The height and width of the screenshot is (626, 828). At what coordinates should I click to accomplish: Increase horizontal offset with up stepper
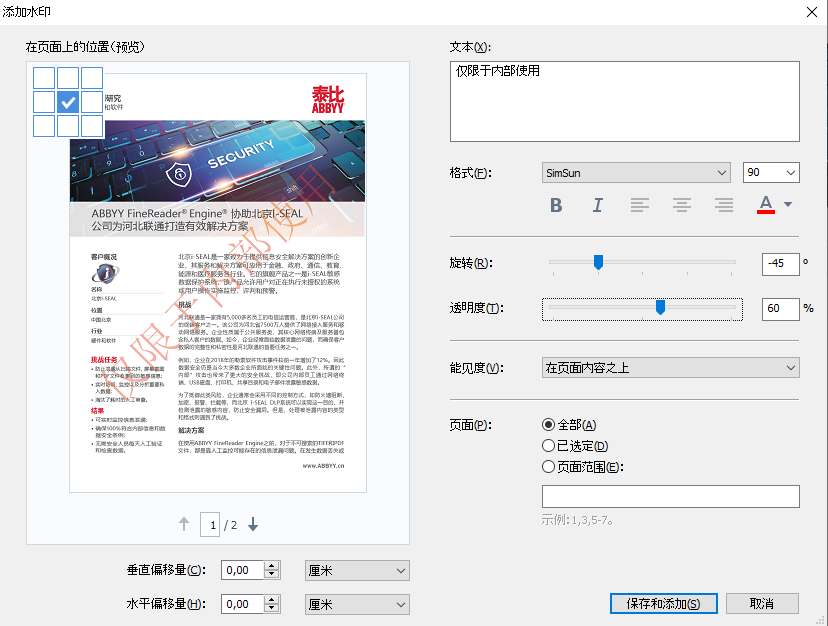click(x=272, y=600)
